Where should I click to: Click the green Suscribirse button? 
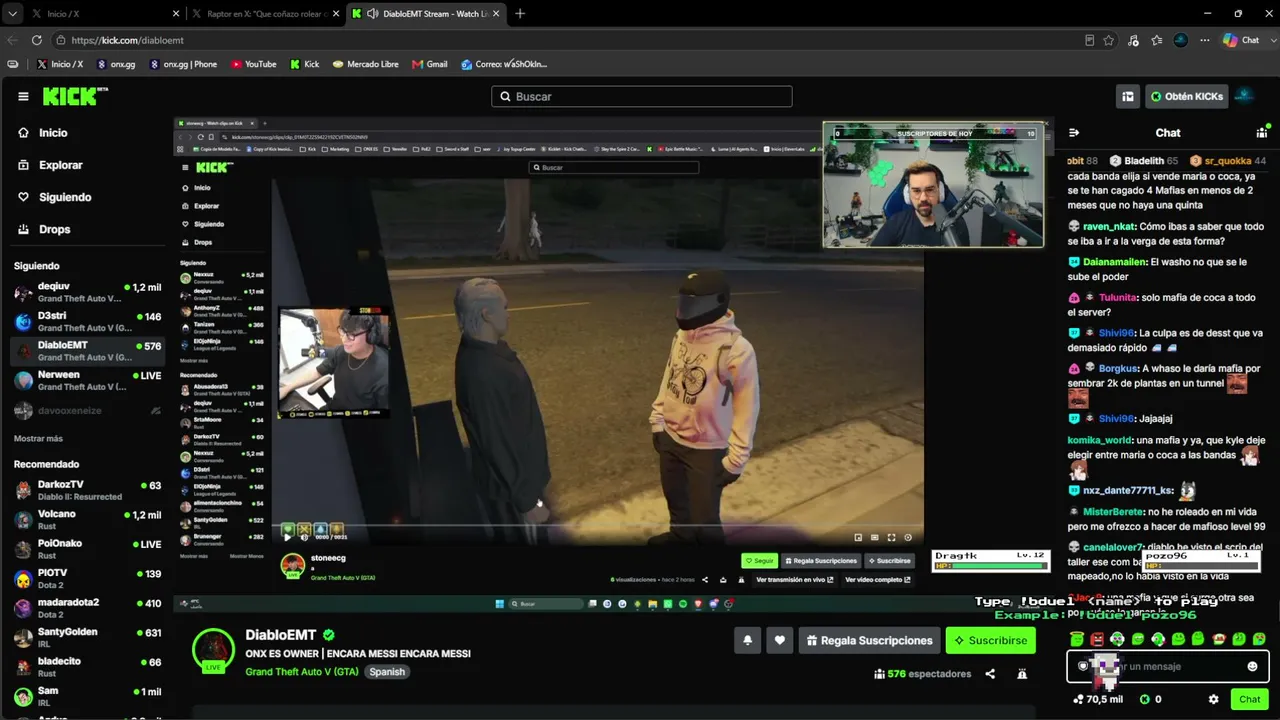(x=990, y=640)
